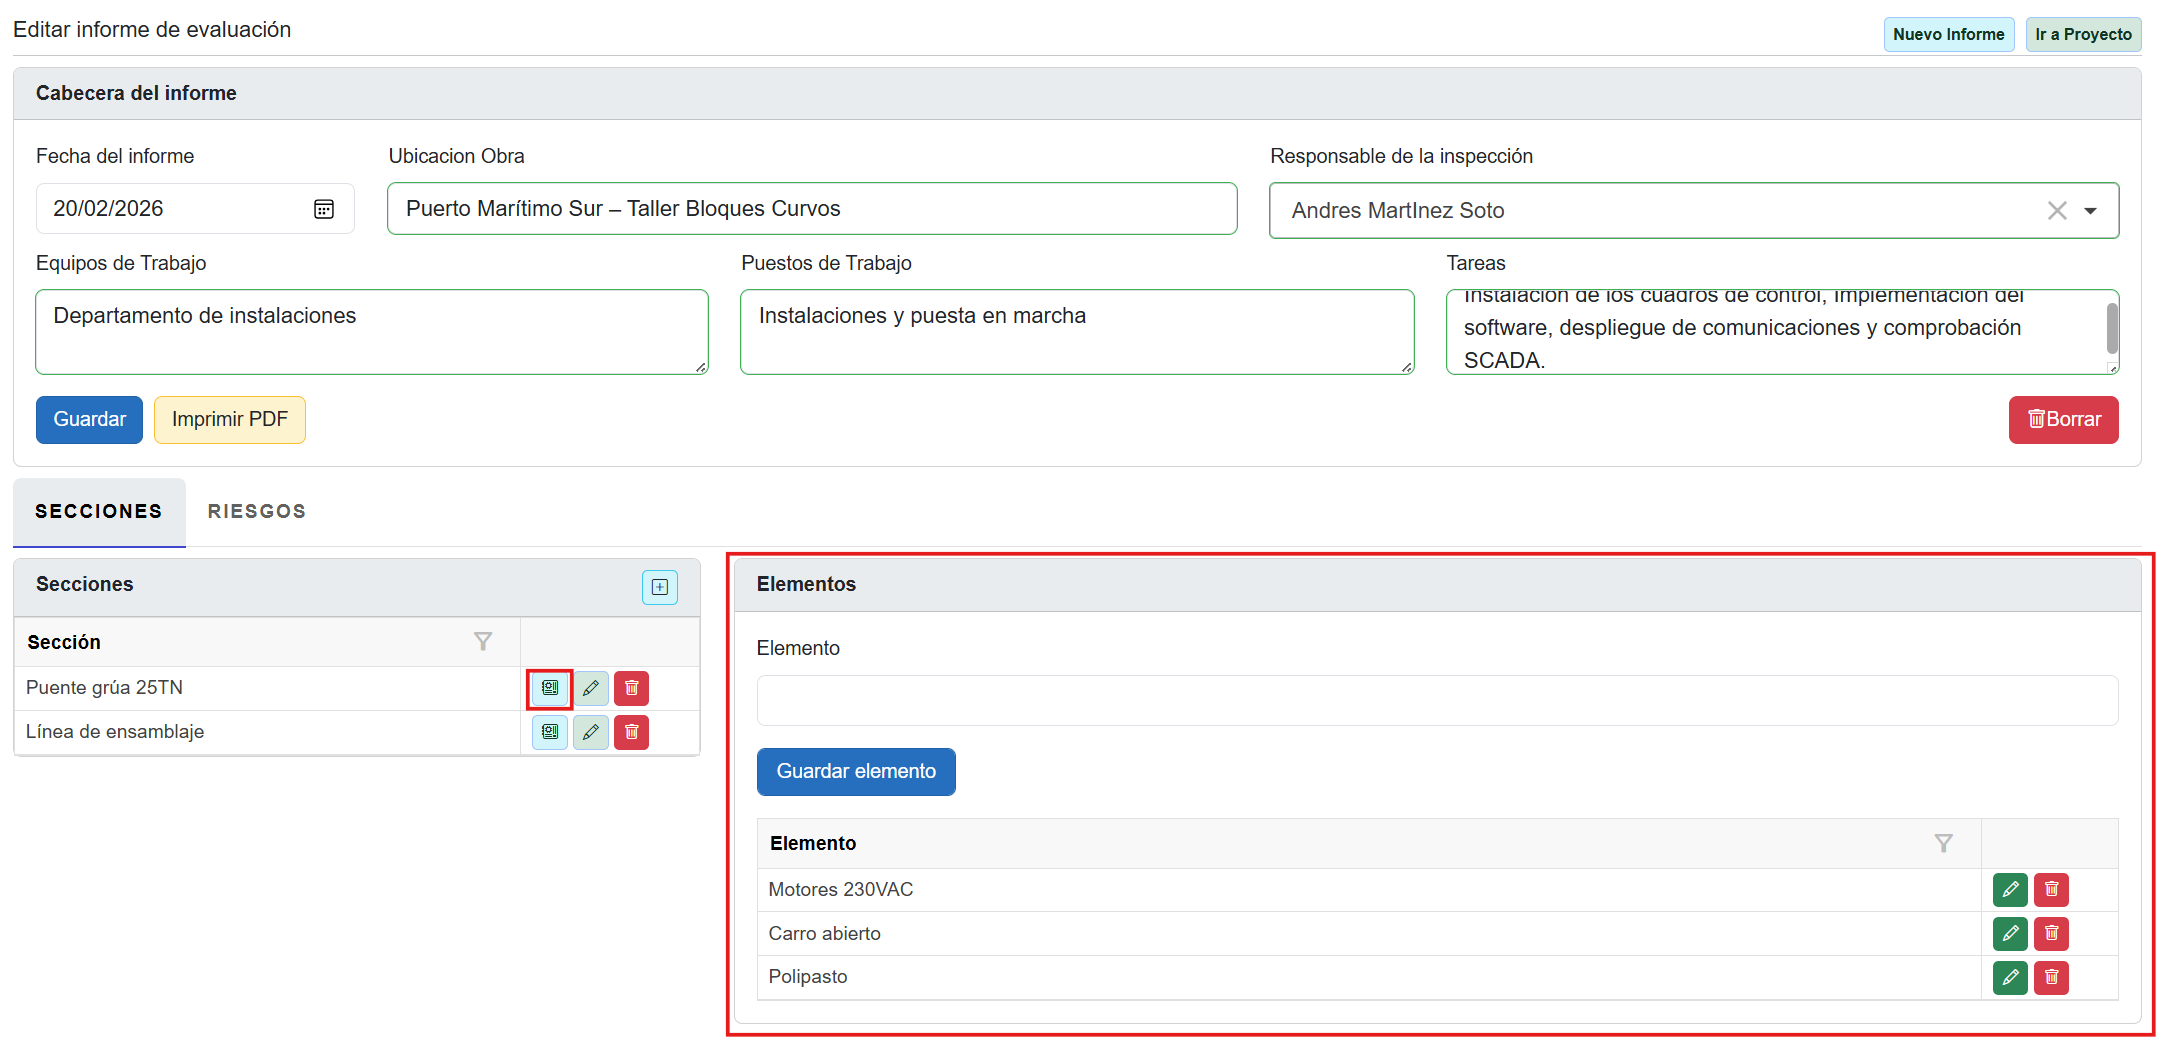Select the SECCIONES tab
Viewport: 2167px width, 1047px height.
pos(99,512)
